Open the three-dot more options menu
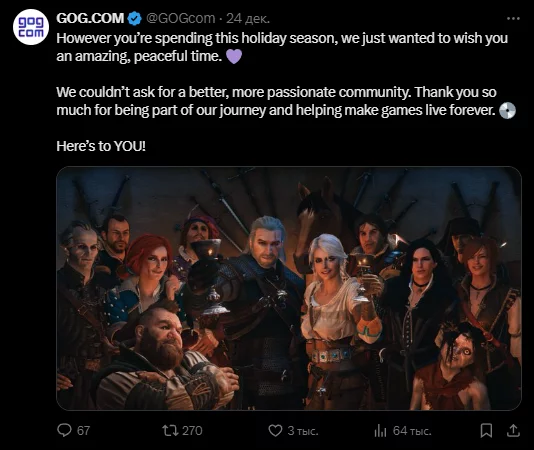This screenshot has width=534, height=450. click(x=513, y=18)
